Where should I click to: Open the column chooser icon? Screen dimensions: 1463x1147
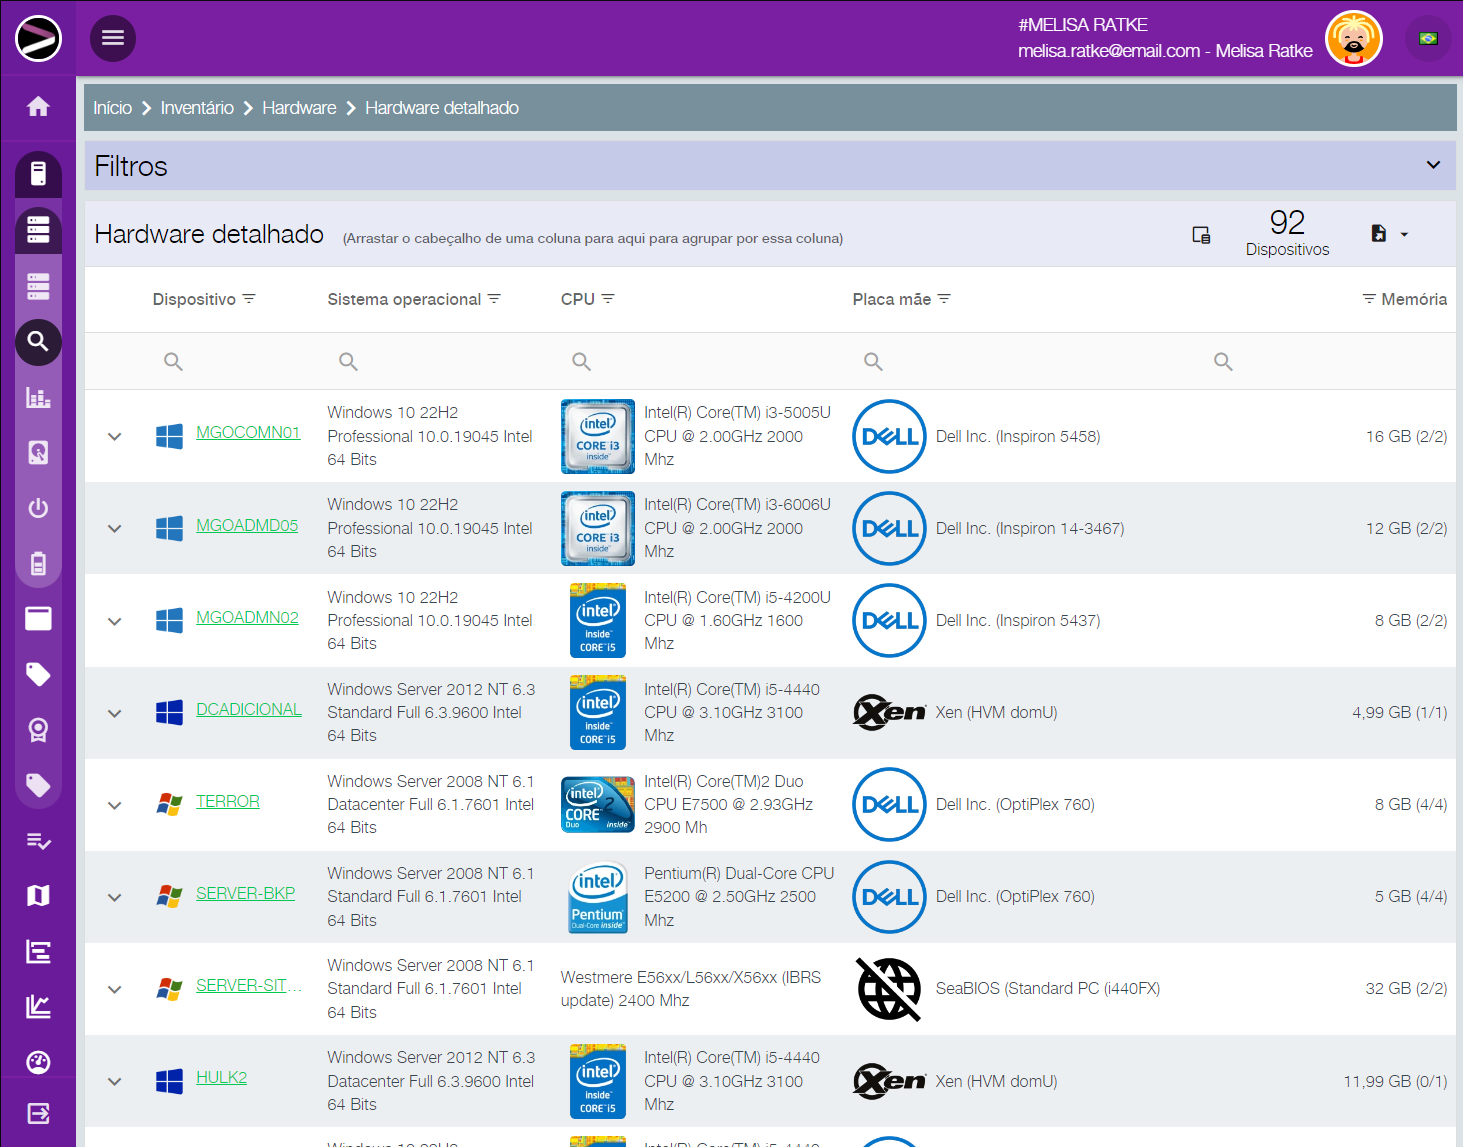pyautogui.click(x=1201, y=235)
